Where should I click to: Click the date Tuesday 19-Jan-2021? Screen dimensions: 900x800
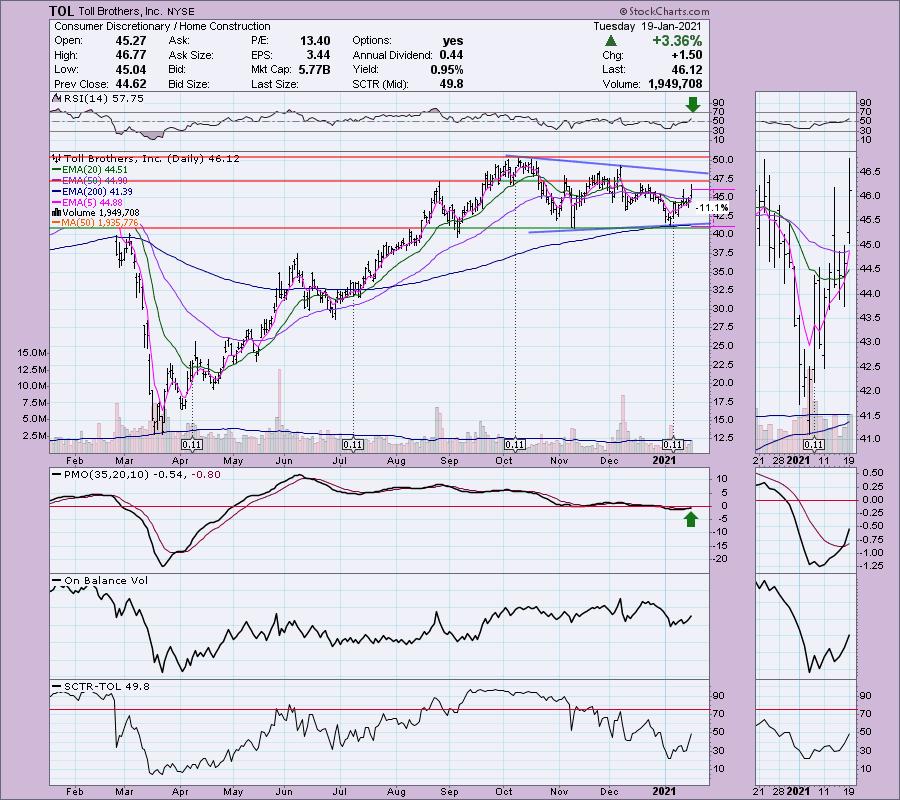pos(647,26)
